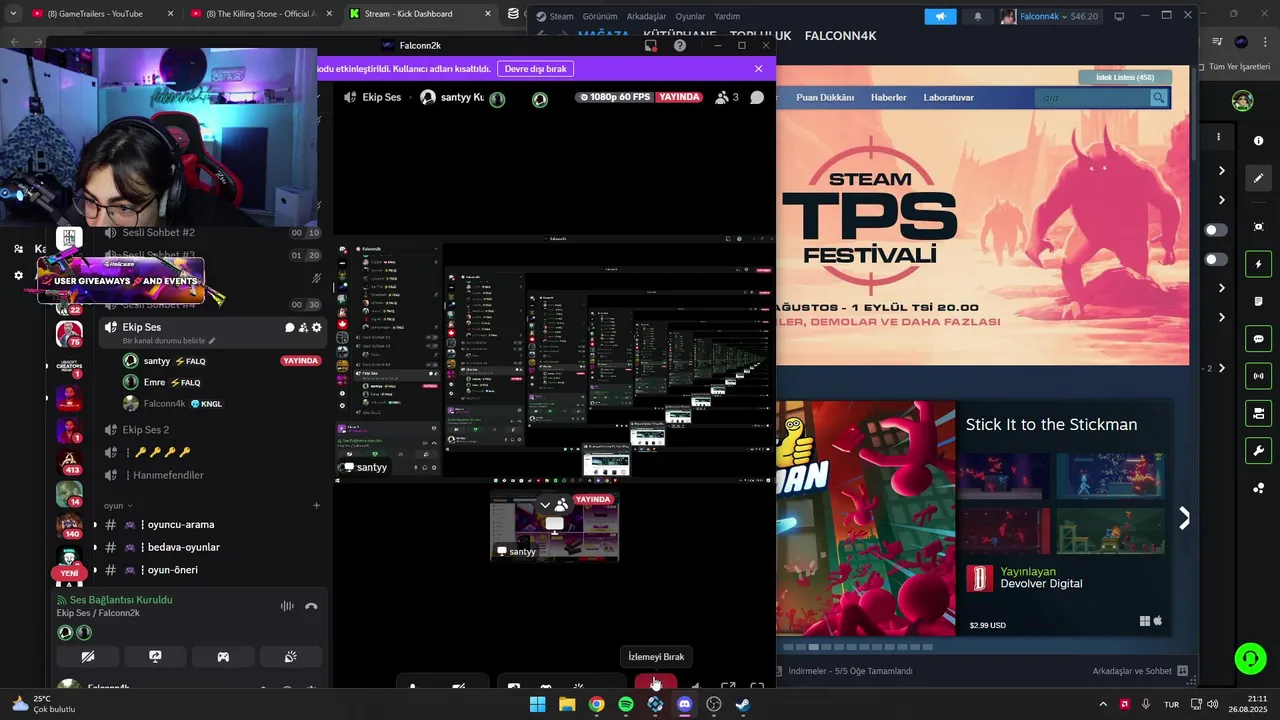Image resolution: width=1280 pixels, height=720 pixels.
Task: Share your screen button in Discord voice panel
Action: (155, 657)
